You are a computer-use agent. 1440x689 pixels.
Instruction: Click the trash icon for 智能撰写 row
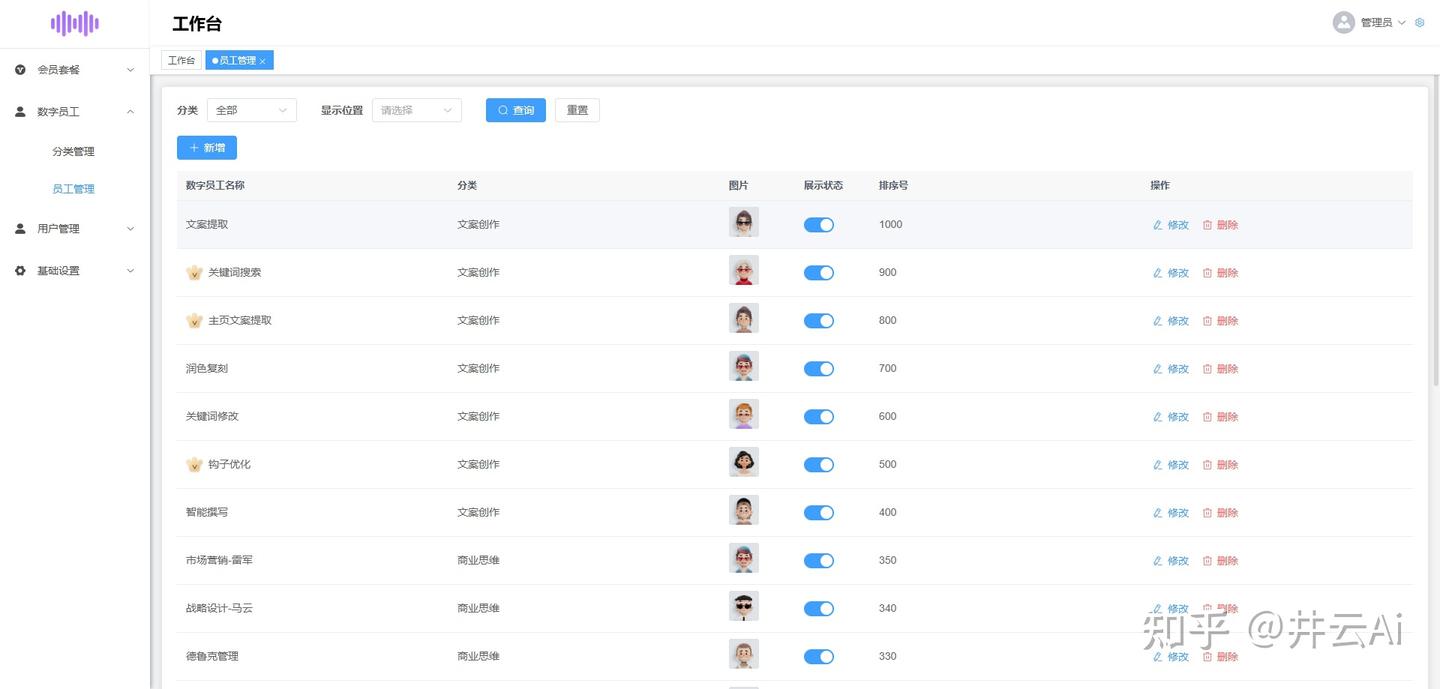1207,513
